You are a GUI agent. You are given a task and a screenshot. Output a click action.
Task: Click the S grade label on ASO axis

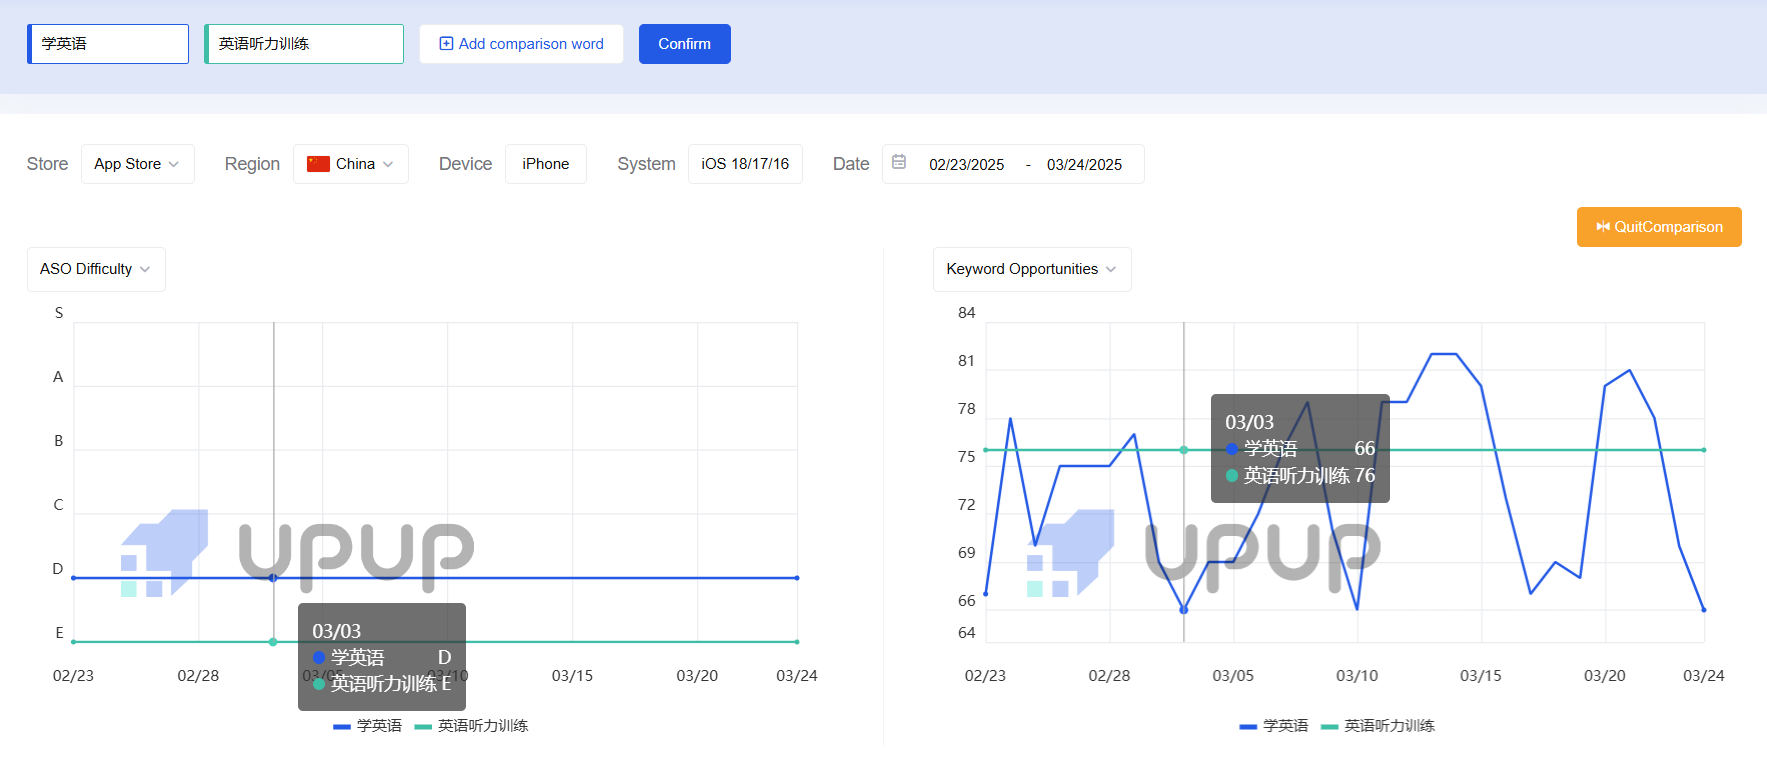coord(59,313)
